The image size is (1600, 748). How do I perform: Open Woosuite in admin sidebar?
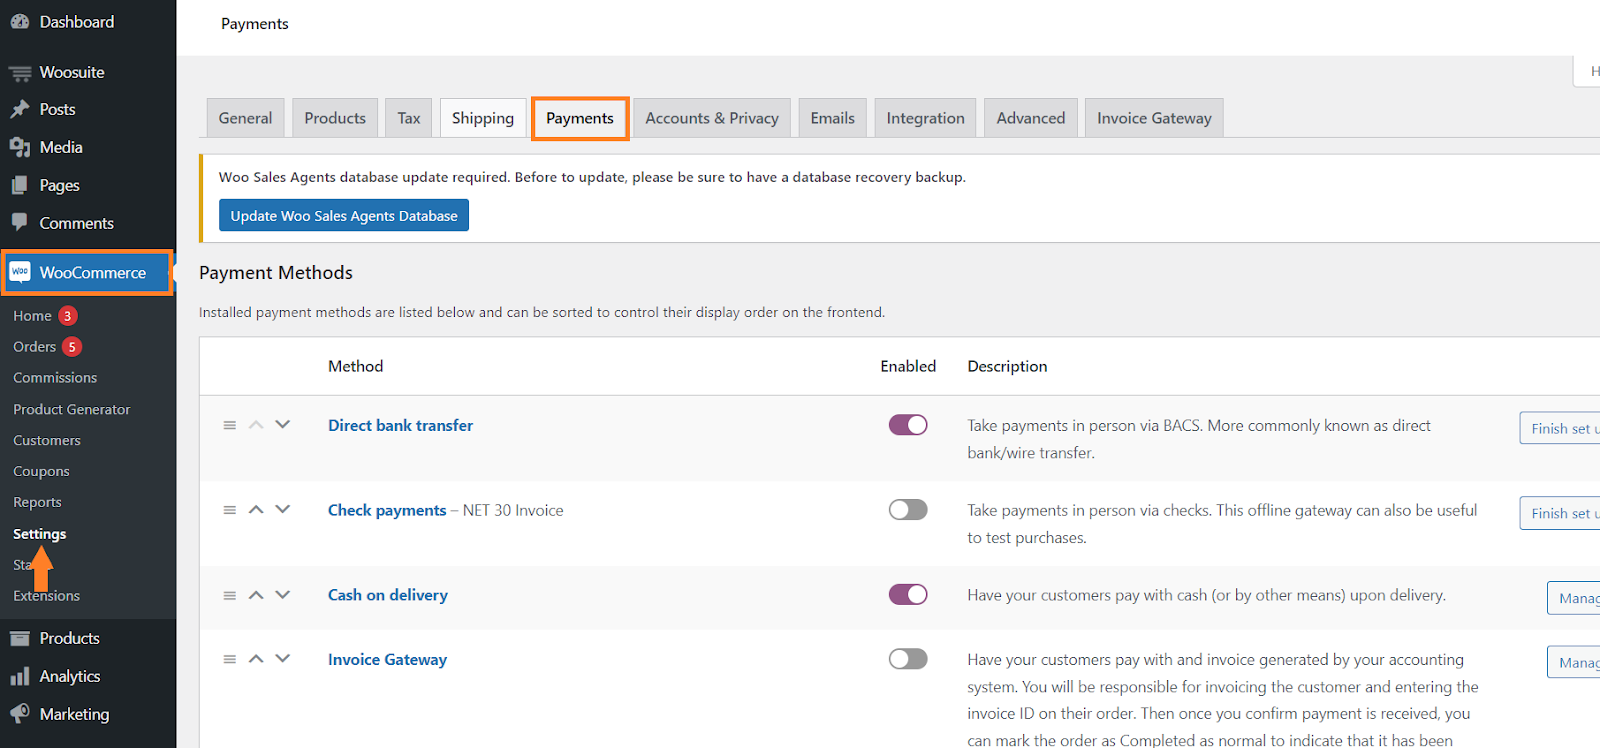click(x=72, y=72)
